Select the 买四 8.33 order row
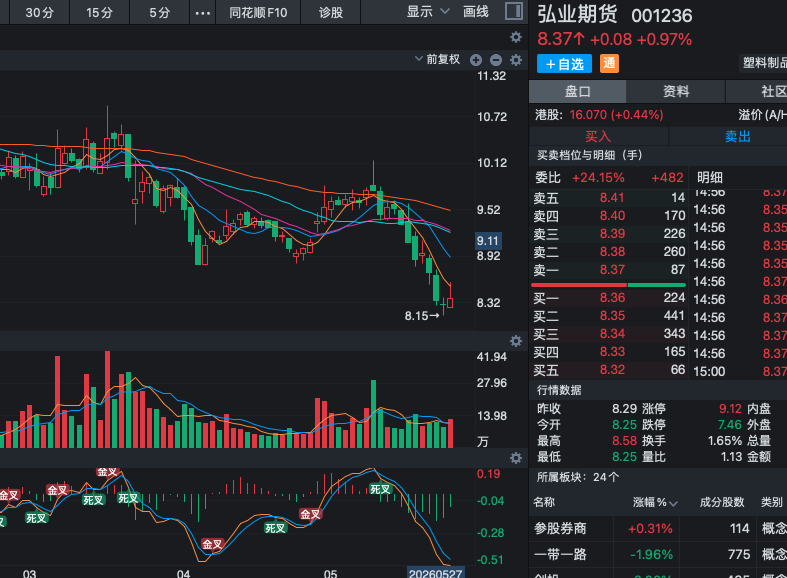 click(609, 352)
